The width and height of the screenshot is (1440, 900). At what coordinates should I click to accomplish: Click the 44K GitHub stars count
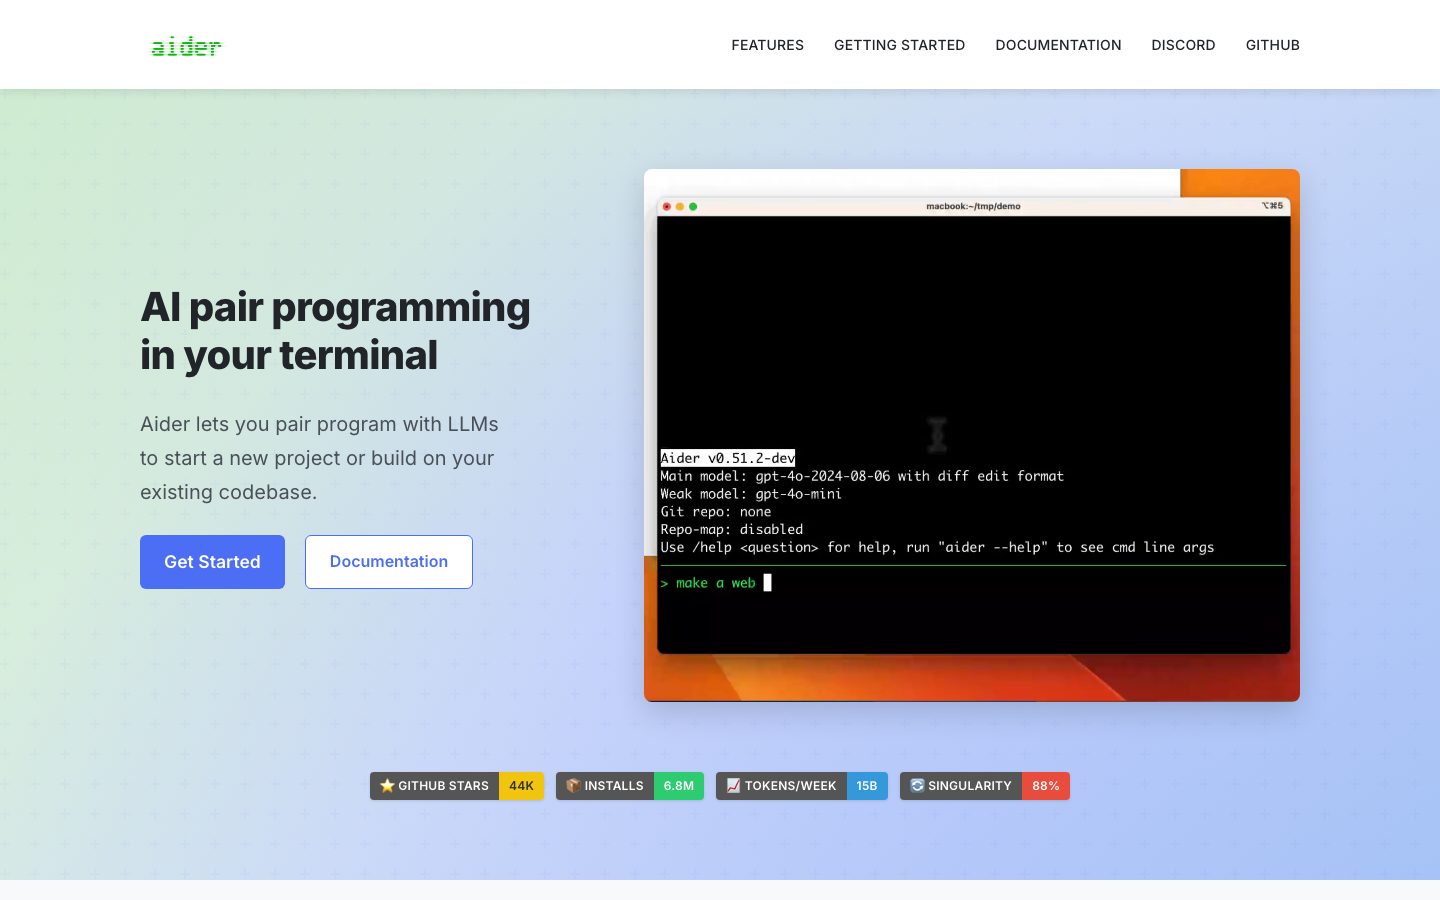coord(521,786)
